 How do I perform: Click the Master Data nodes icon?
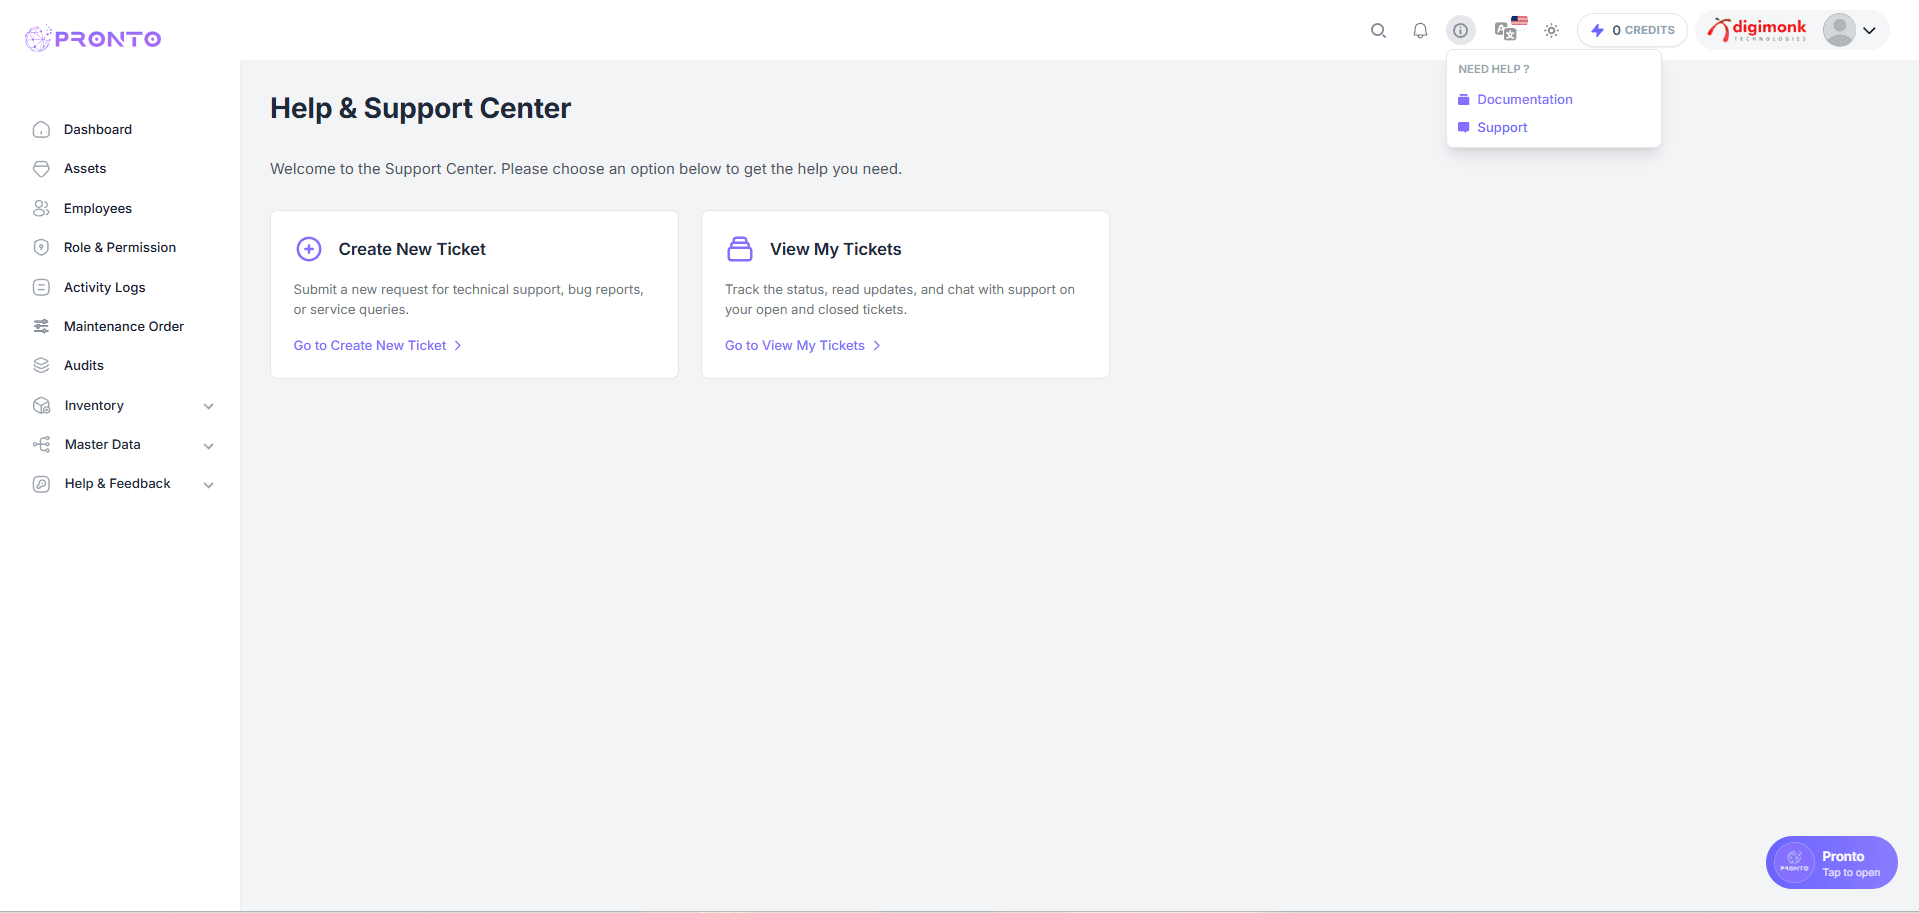click(41, 444)
